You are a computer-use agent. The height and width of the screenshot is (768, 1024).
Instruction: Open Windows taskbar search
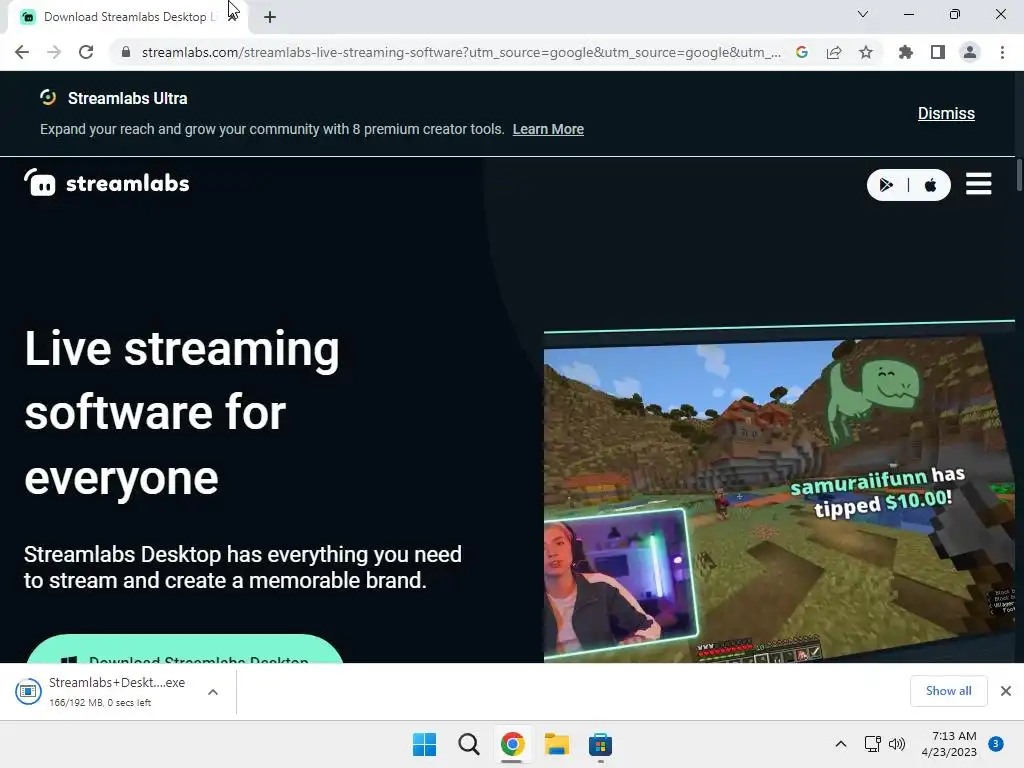468,744
